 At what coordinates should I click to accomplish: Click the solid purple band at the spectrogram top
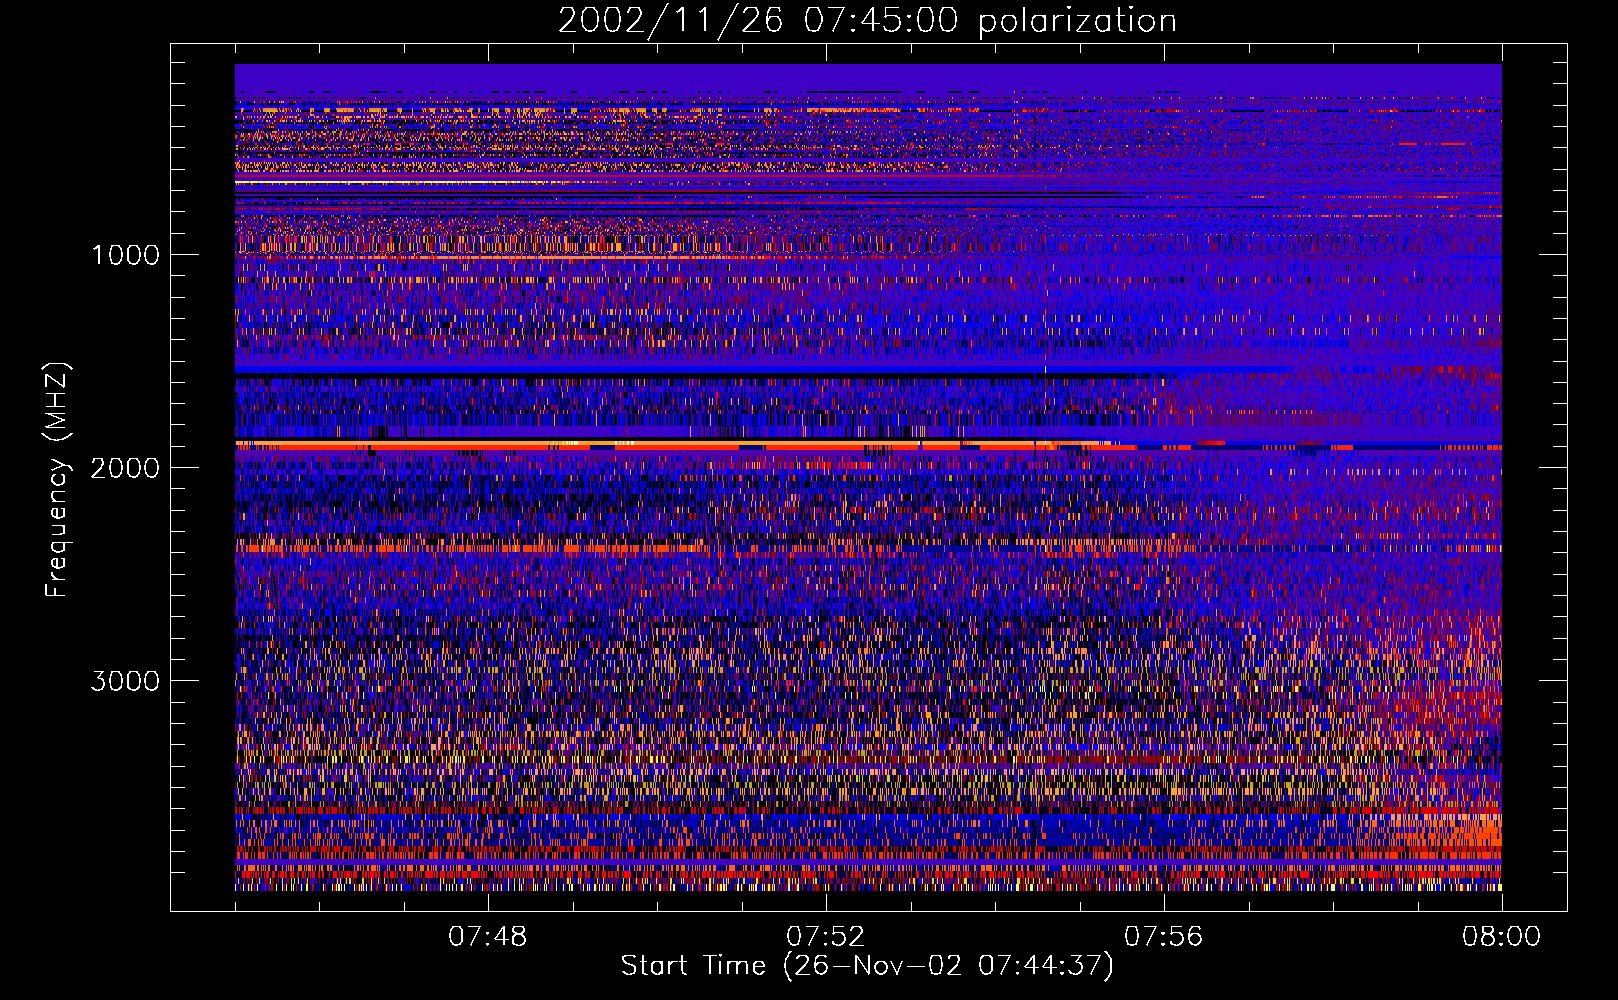coord(868,80)
